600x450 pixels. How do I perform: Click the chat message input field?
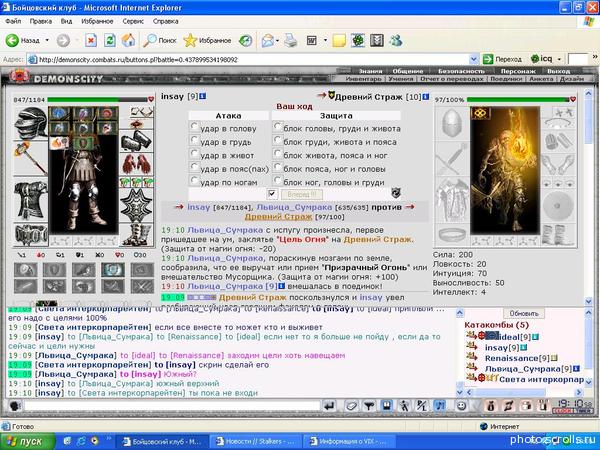click(x=171, y=406)
